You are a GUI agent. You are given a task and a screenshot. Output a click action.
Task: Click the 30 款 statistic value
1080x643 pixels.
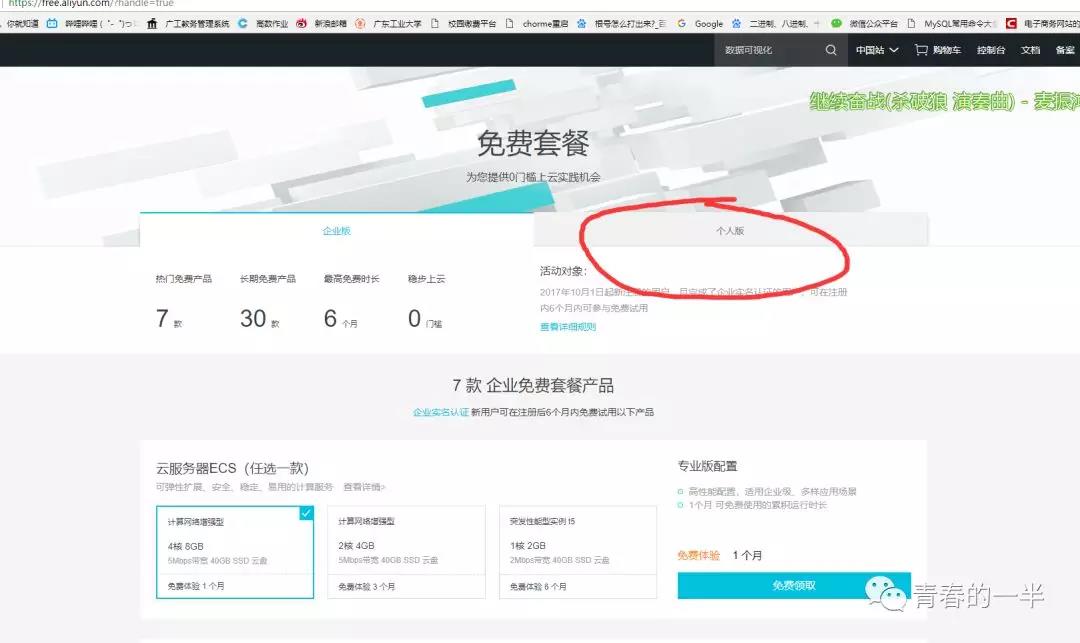pos(260,319)
